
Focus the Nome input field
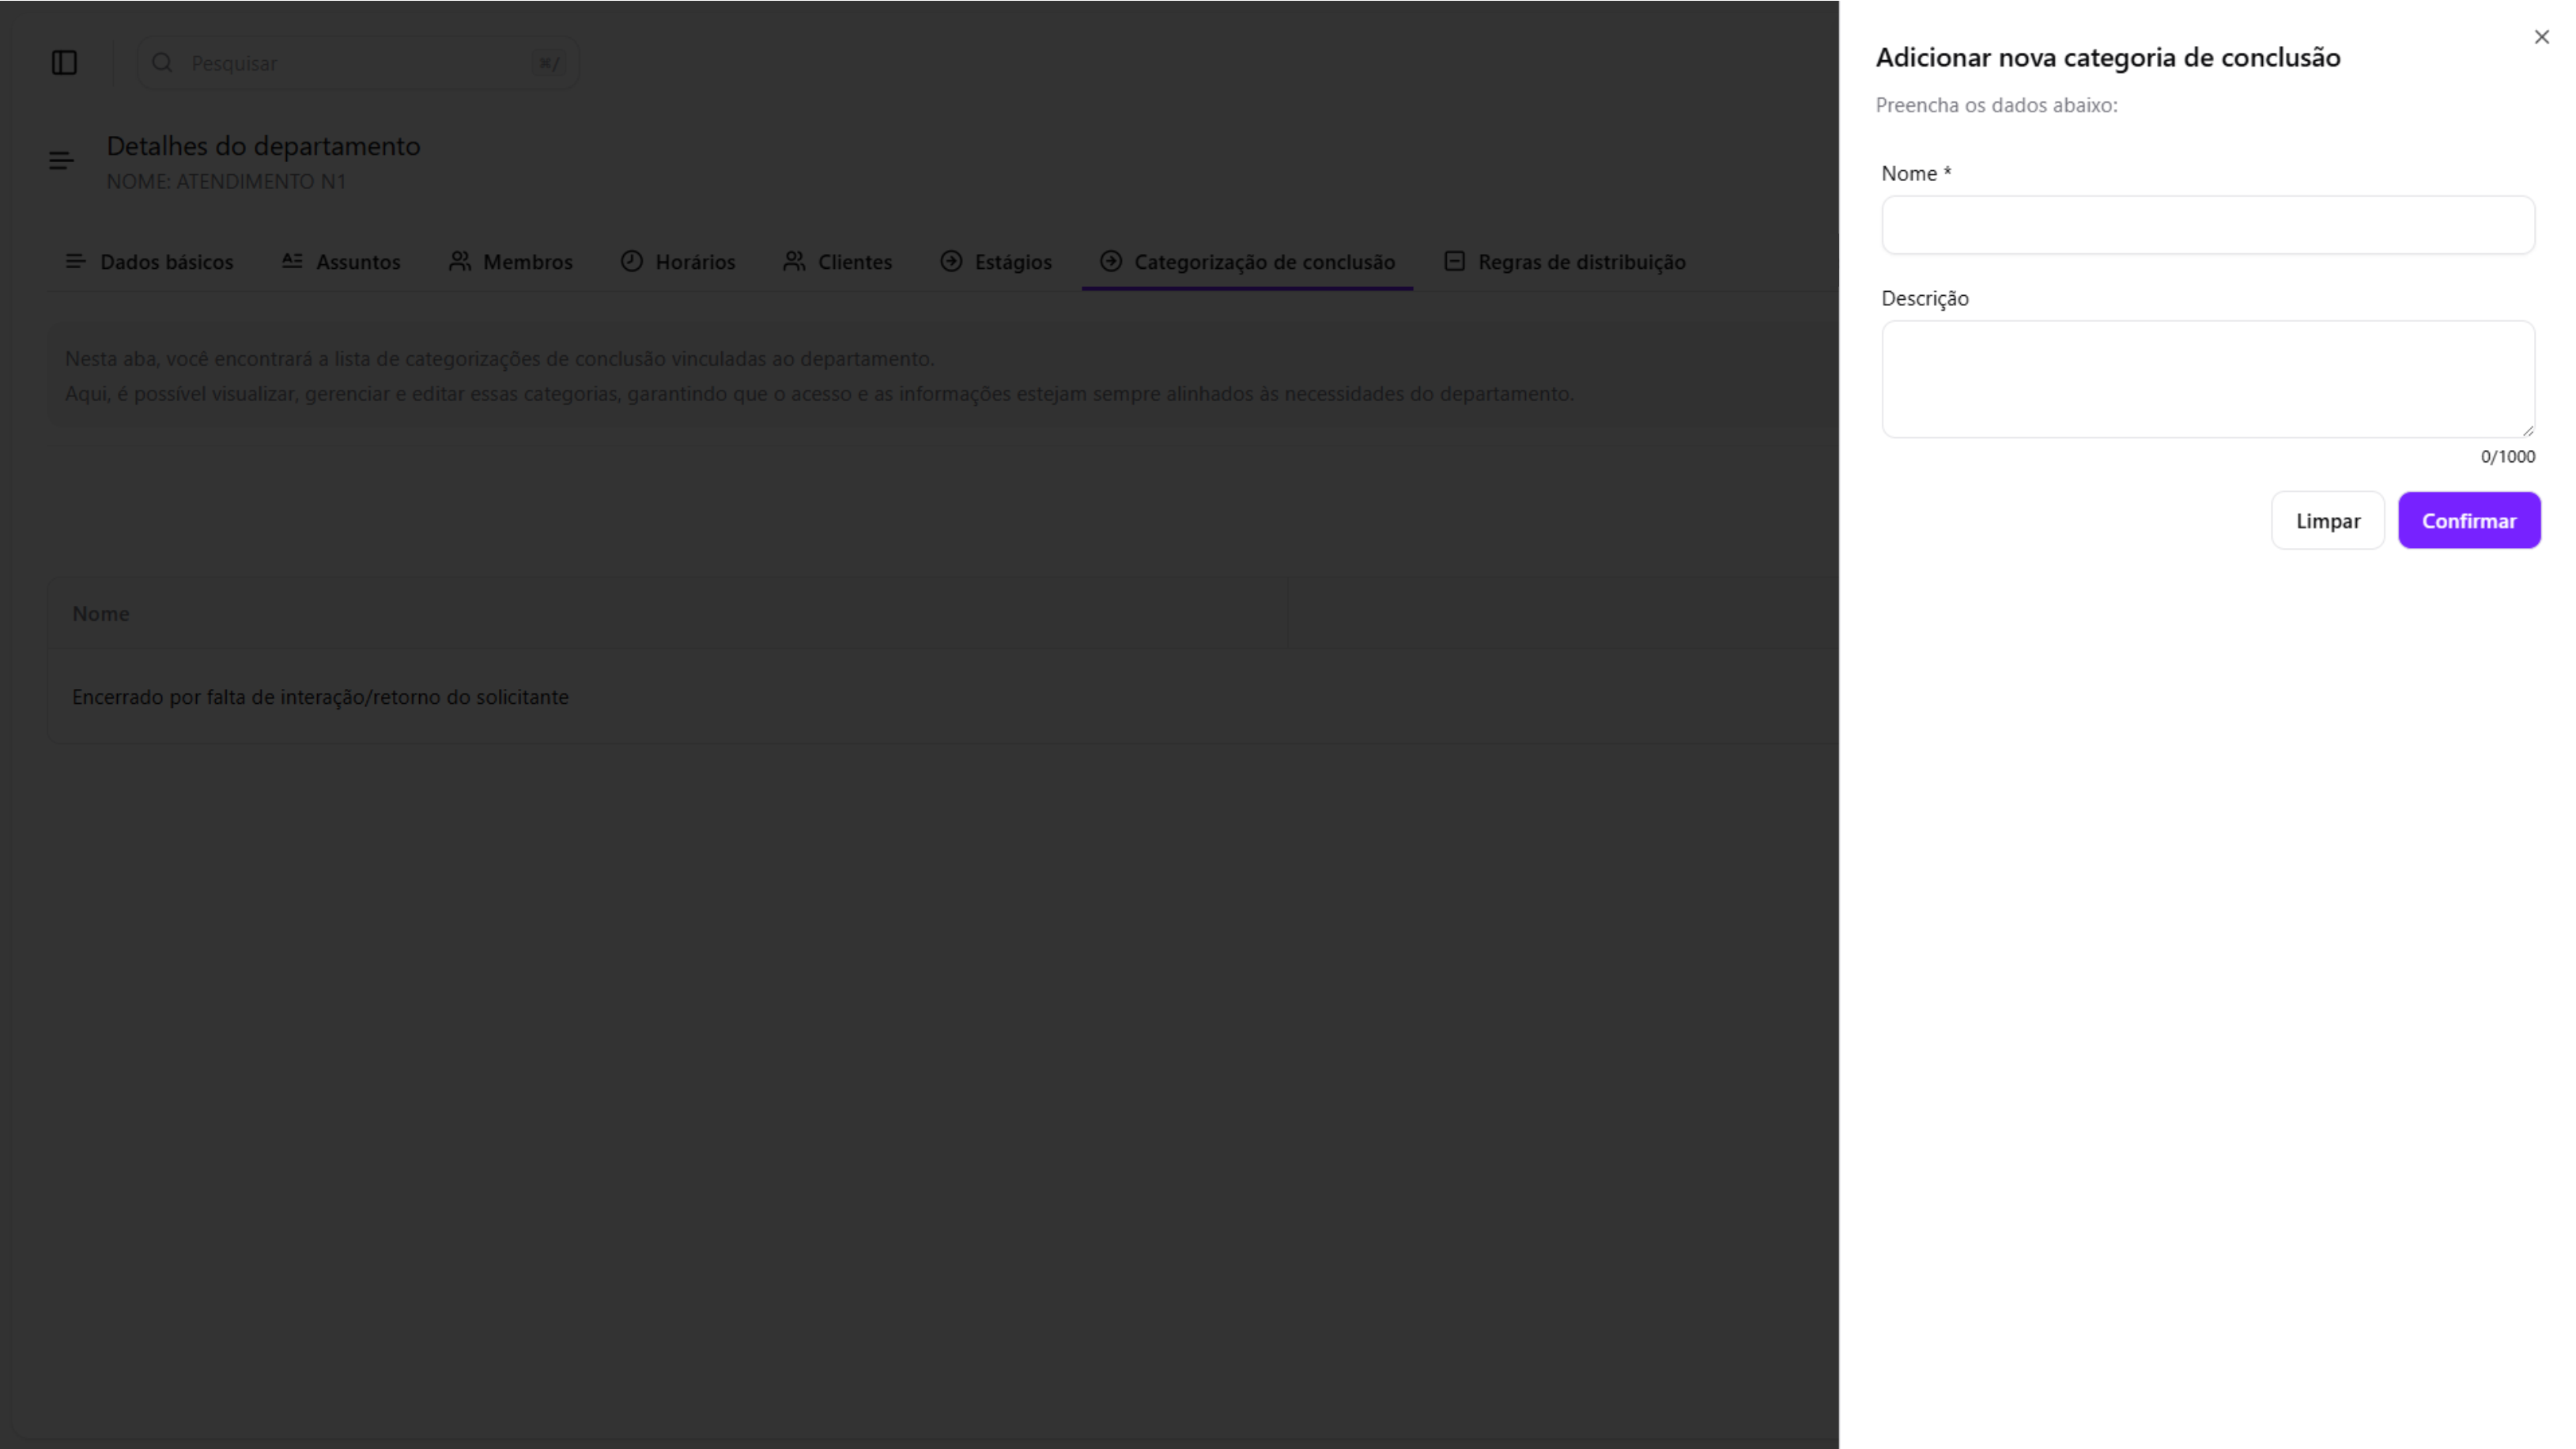pyautogui.click(x=2207, y=225)
